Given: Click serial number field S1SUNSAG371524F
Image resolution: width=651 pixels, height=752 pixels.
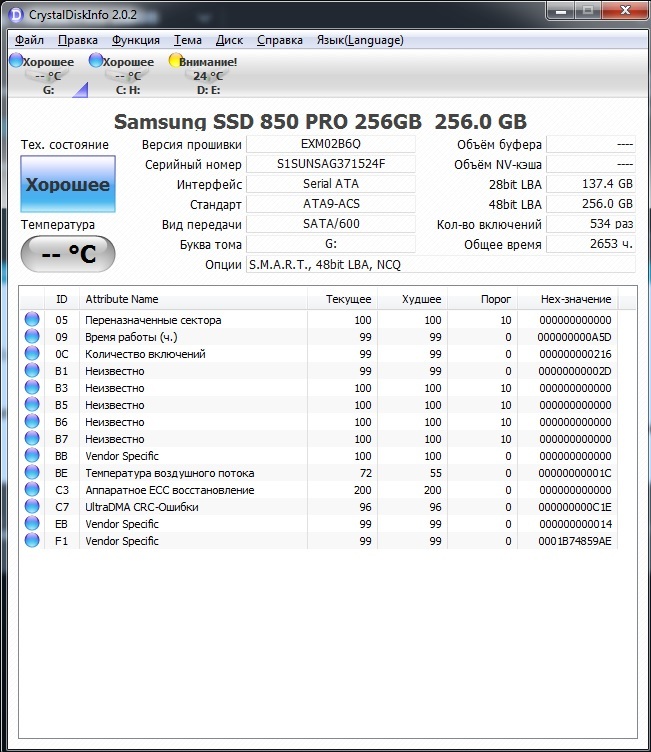Looking at the screenshot, I should pyautogui.click(x=331, y=164).
